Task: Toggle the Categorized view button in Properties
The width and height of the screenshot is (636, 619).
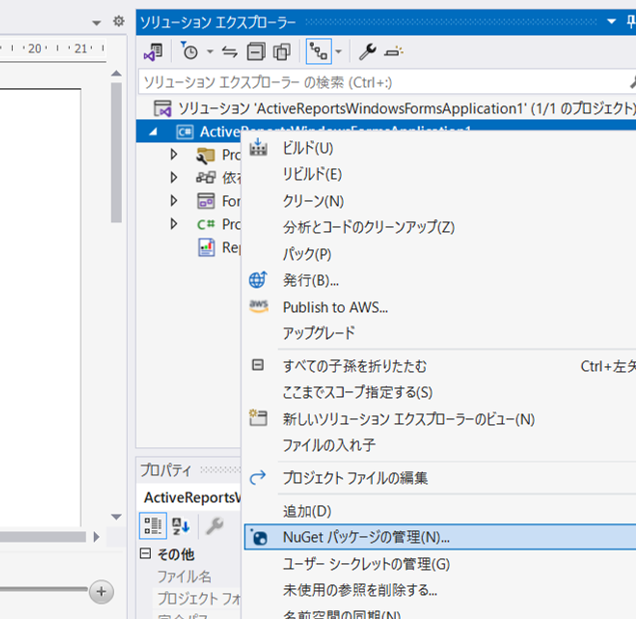Action: click(x=153, y=526)
